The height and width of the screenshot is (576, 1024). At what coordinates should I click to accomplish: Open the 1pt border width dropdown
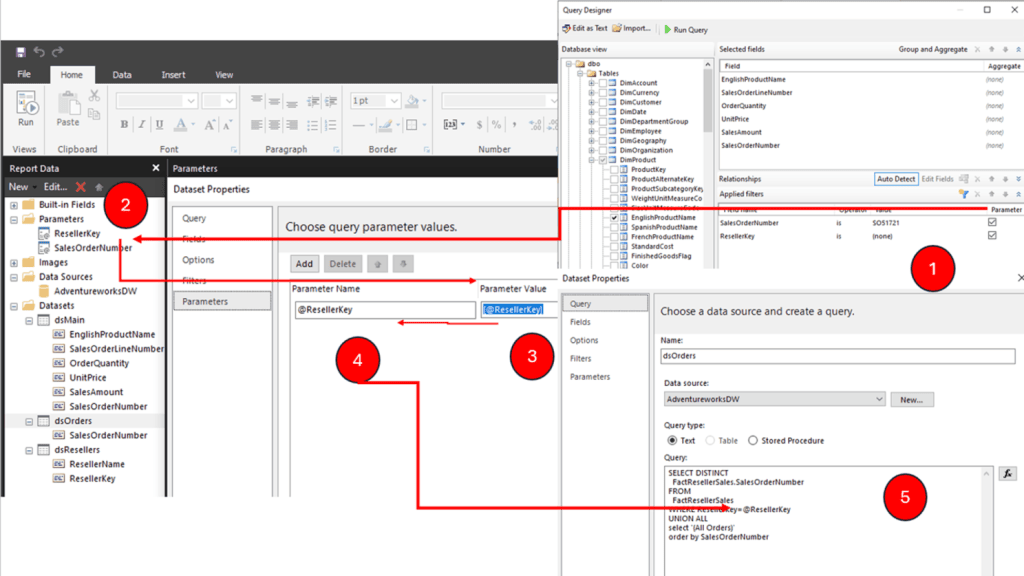(392, 99)
